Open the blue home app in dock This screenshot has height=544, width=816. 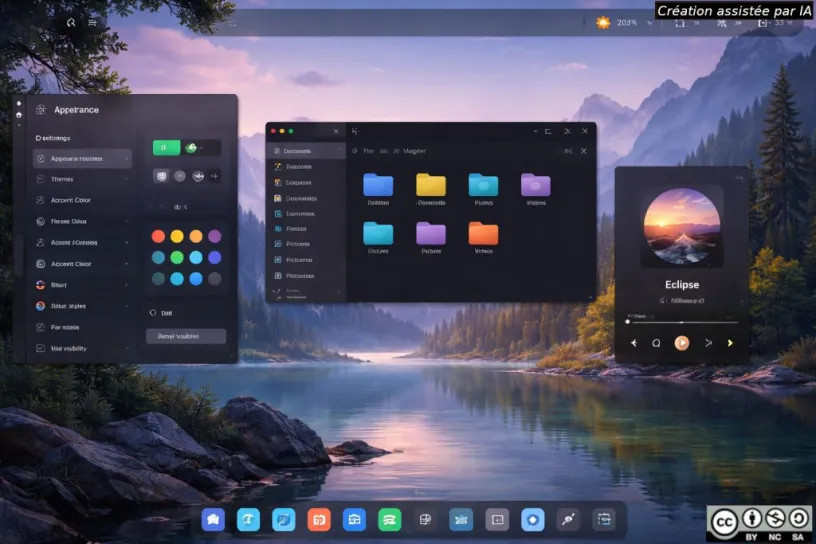pyautogui.click(x=213, y=519)
